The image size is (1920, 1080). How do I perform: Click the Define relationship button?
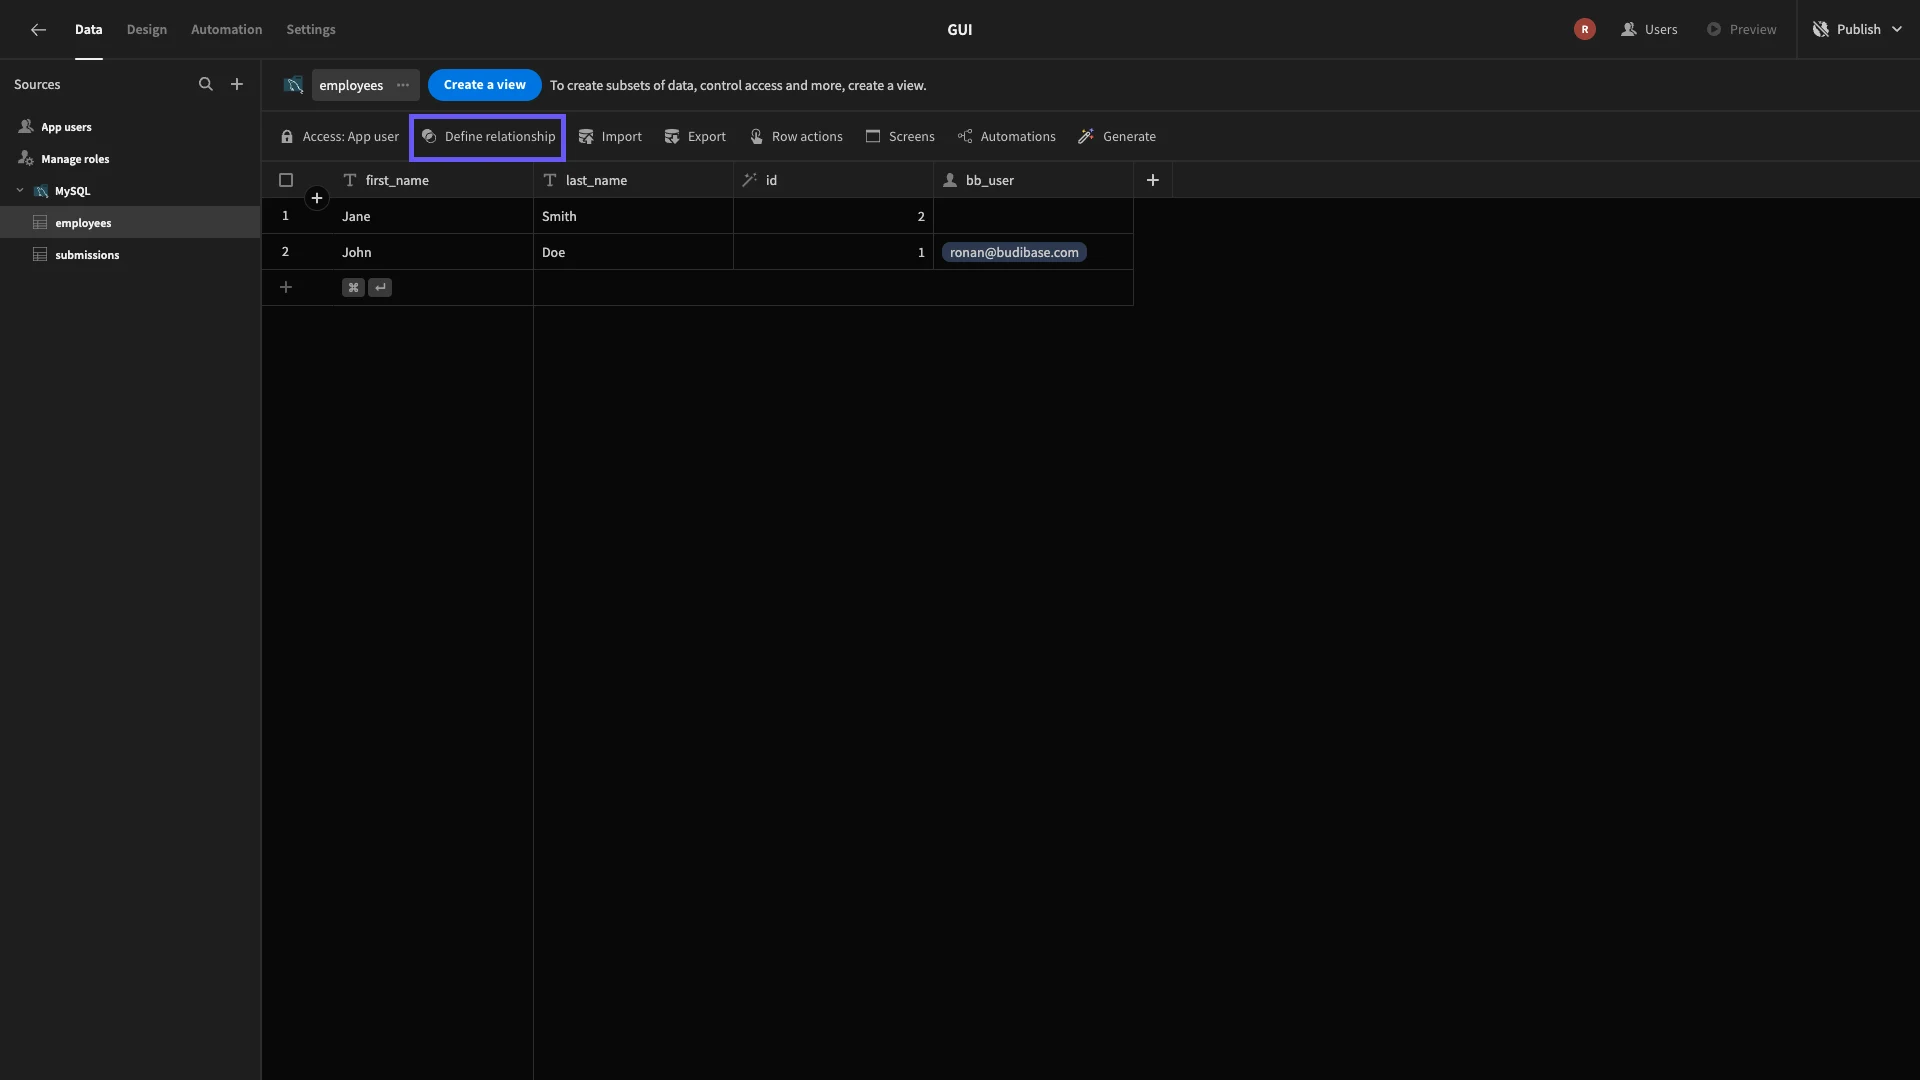tap(488, 137)
